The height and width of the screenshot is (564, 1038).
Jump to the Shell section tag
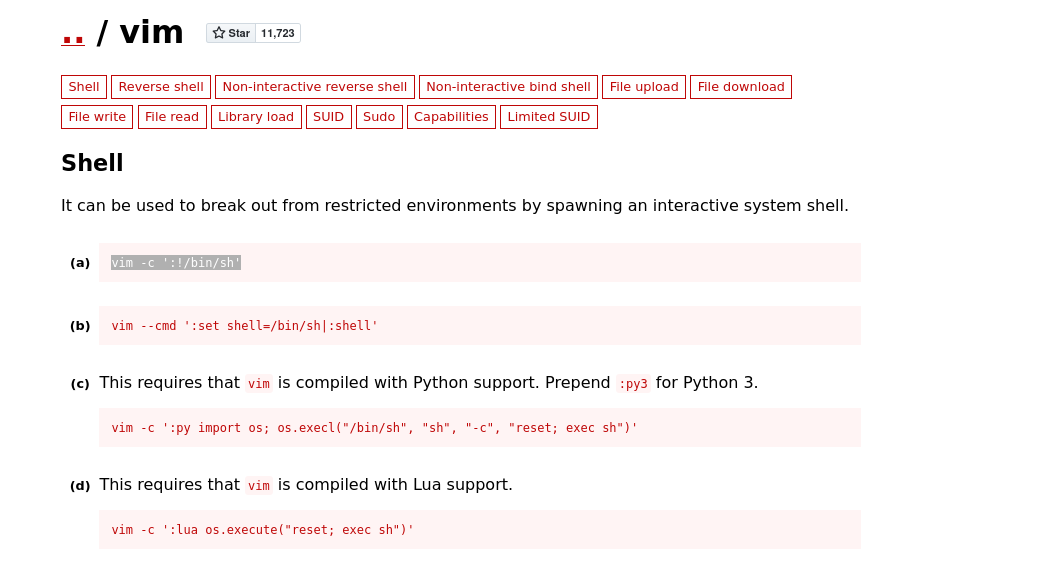pos(83,87)
